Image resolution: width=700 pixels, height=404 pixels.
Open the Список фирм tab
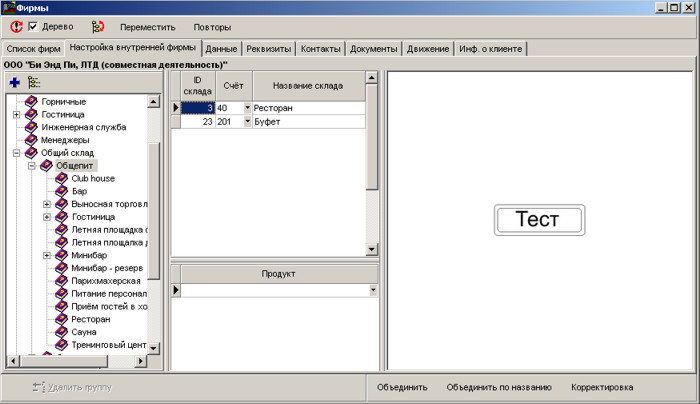click(x=34, y=48)
